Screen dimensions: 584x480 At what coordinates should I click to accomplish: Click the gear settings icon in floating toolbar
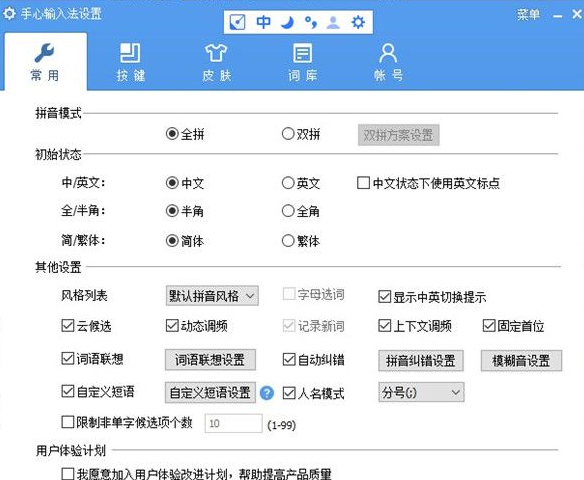click(x=358, y=22)
